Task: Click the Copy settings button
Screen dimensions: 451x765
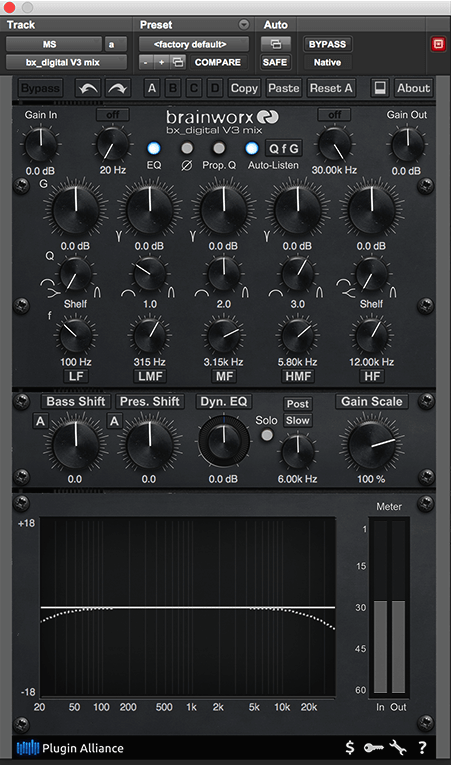Action: point(244,88)
